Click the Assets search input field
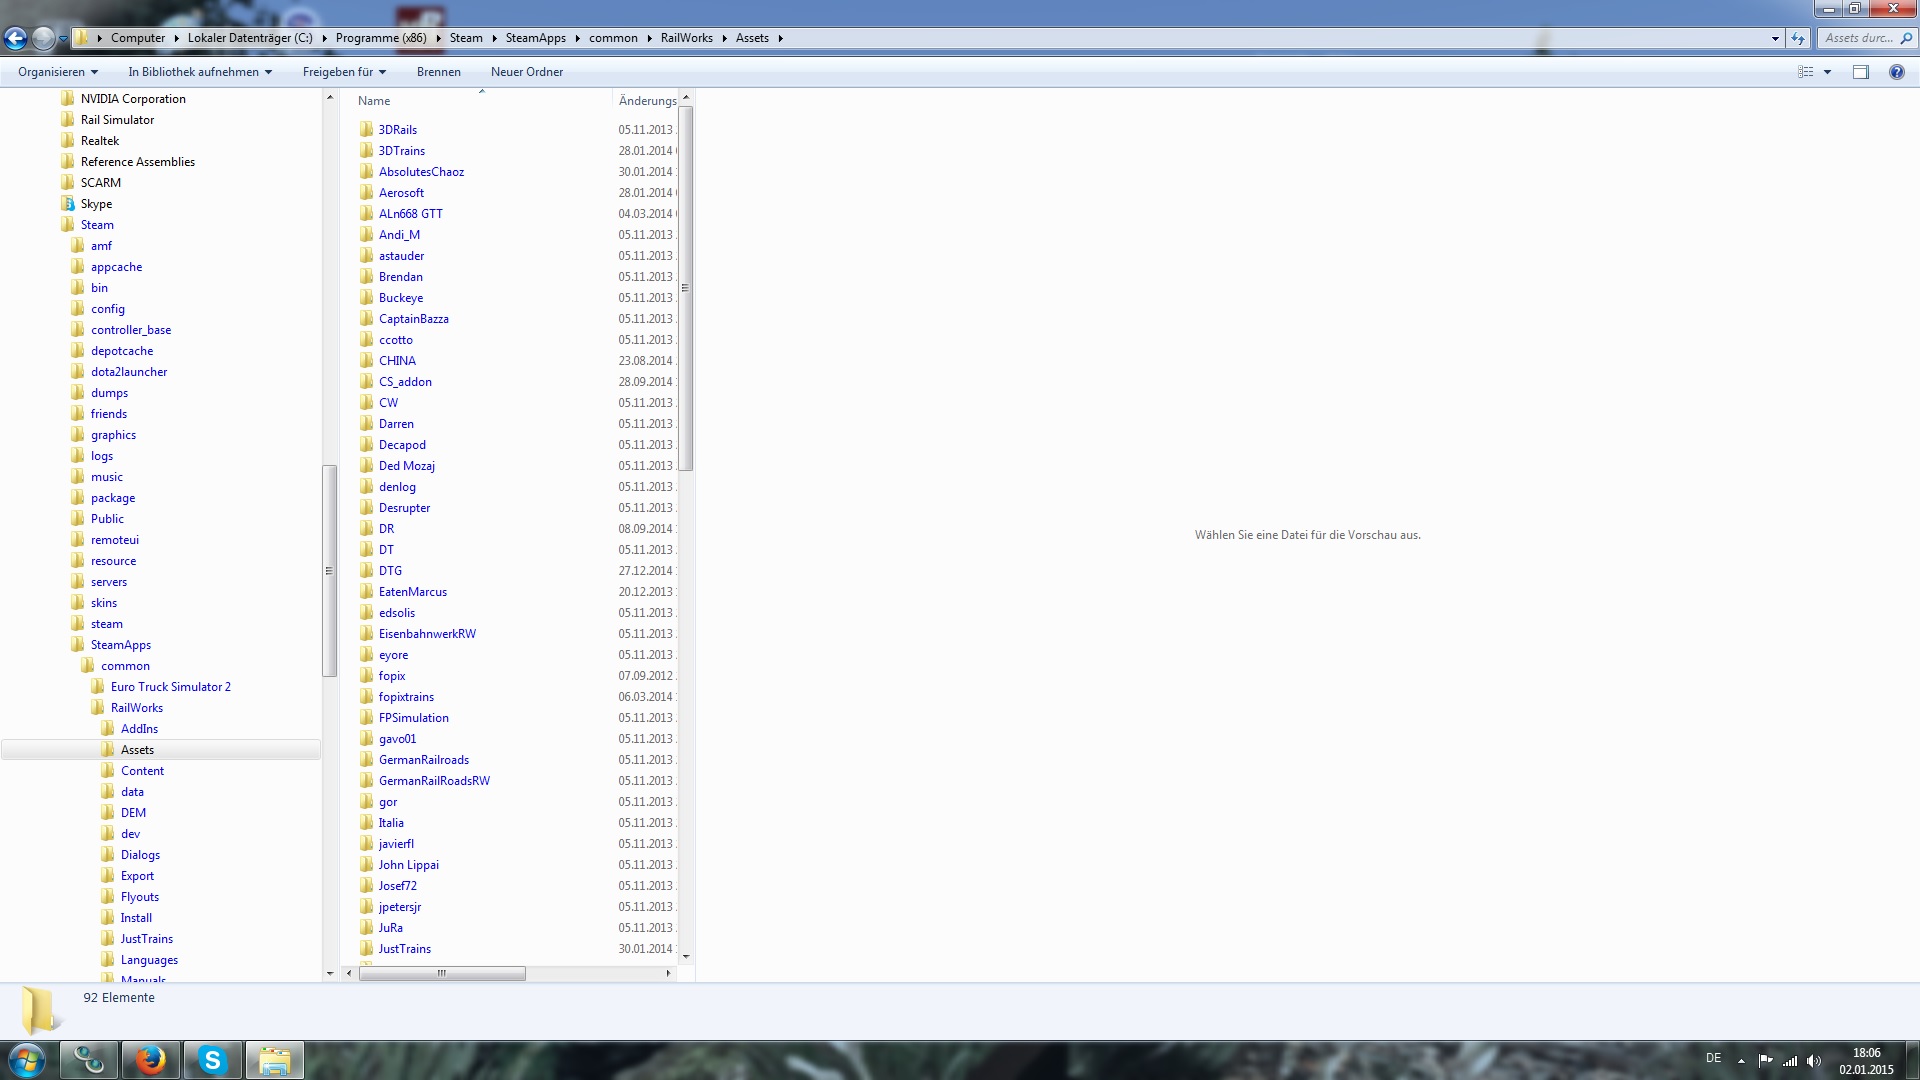 click(x=1858, y=38)
